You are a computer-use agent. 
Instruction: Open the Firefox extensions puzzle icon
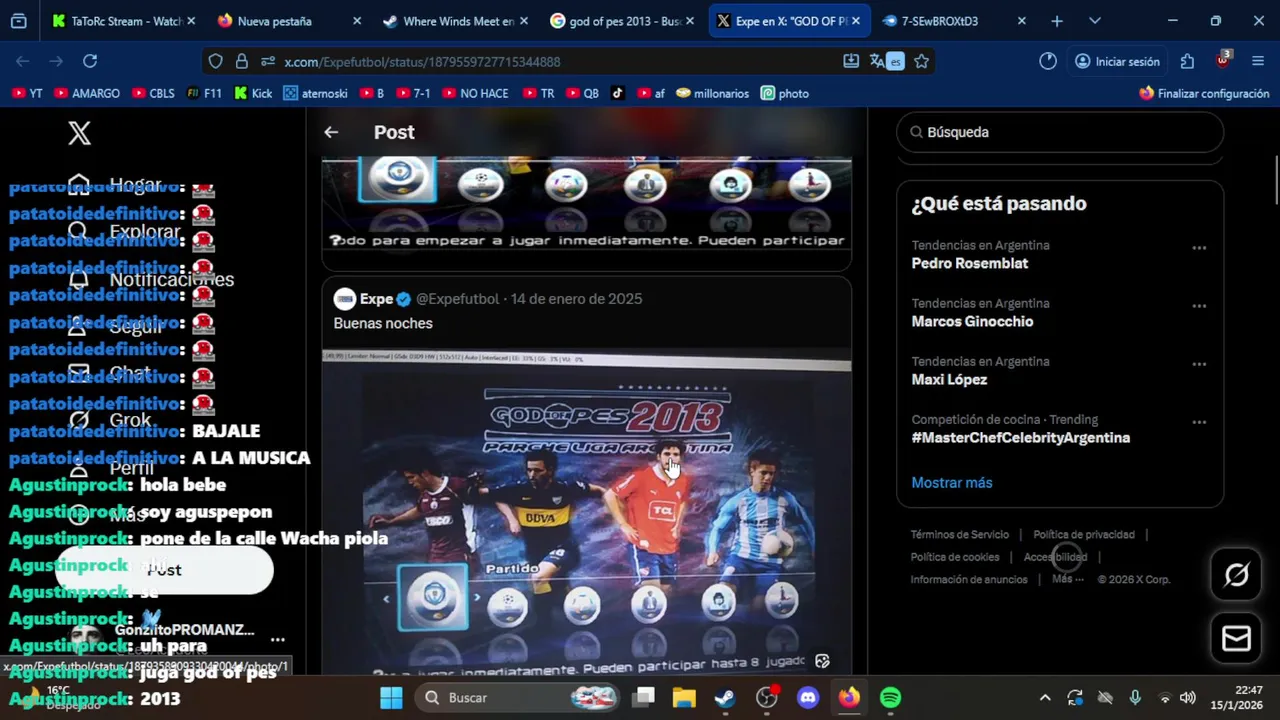click(x=1187, y=61)
